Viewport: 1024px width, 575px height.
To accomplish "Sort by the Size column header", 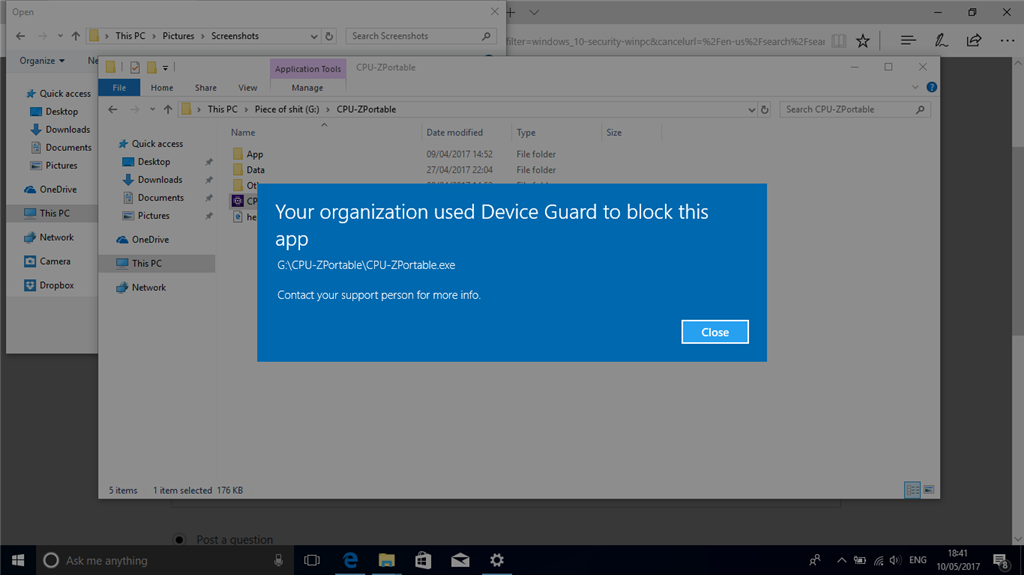I will [614, 133].
